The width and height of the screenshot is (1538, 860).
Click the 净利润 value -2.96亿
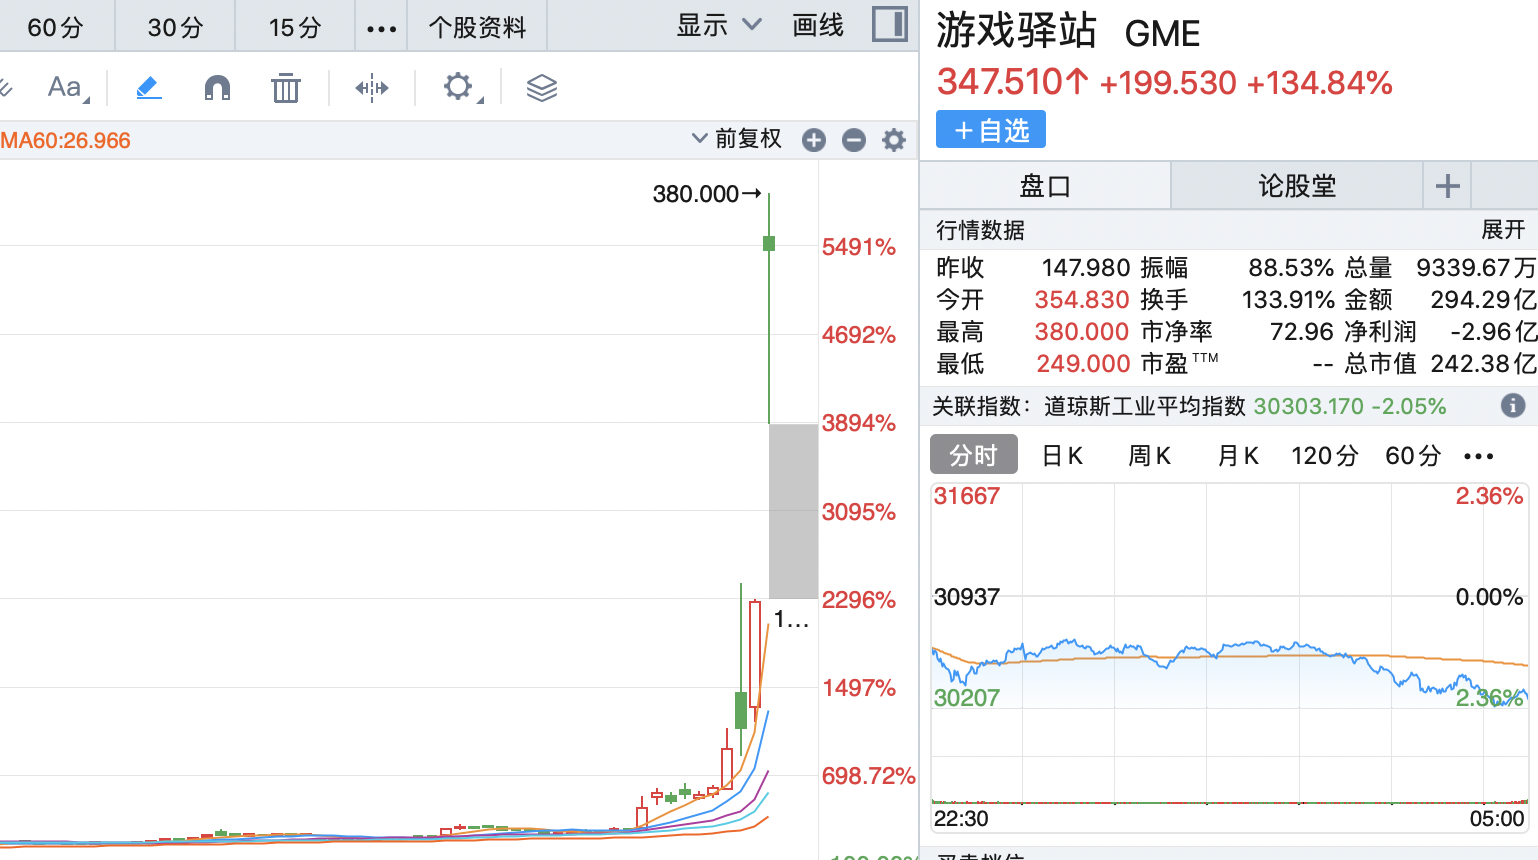tap(1493, 331)
